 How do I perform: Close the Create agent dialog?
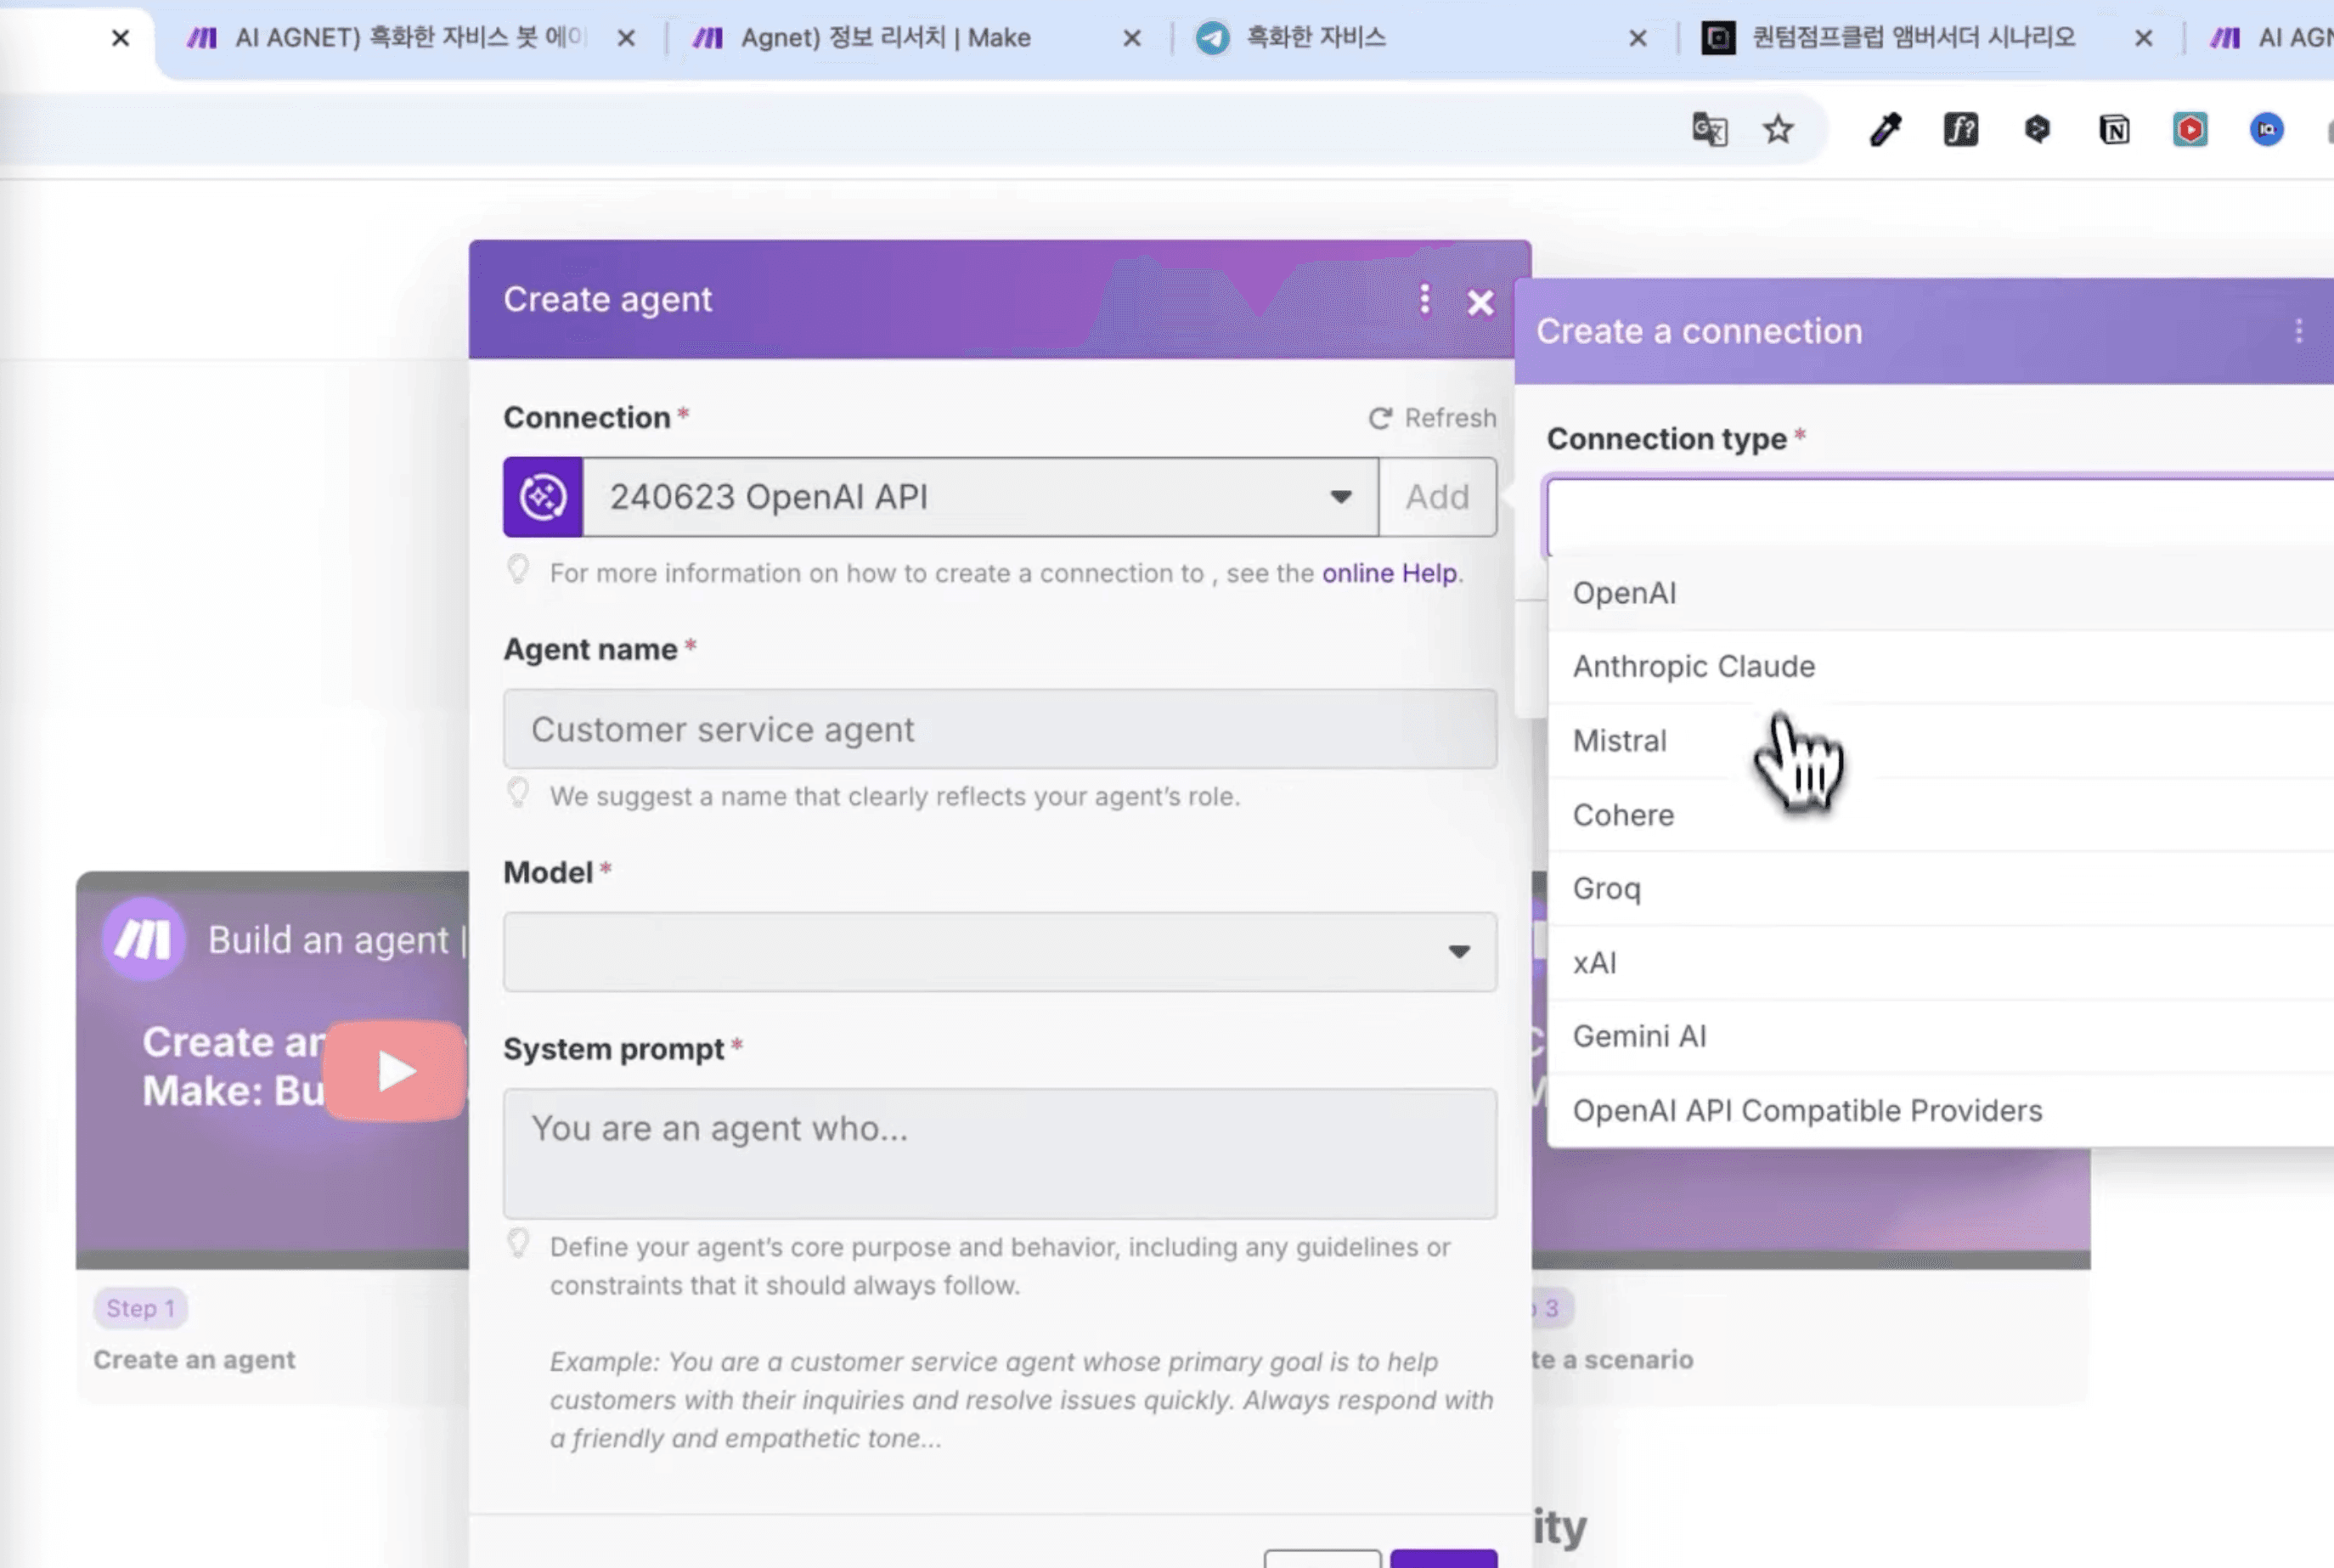(1480, 302)
